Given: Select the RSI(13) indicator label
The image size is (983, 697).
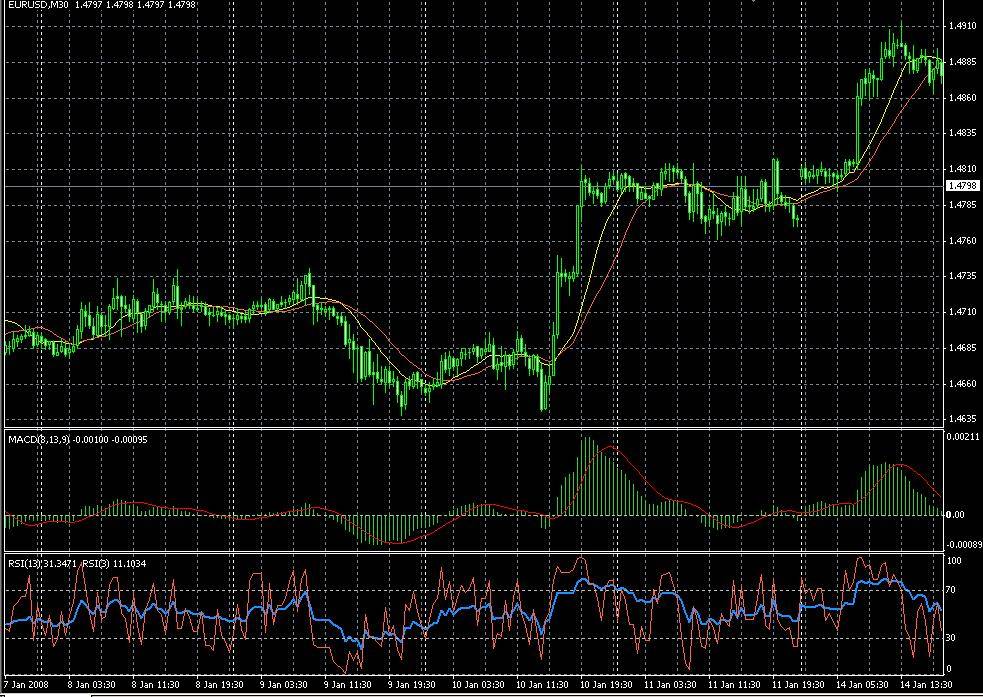Looking at the screenshot, I should (x=19, y=564).
